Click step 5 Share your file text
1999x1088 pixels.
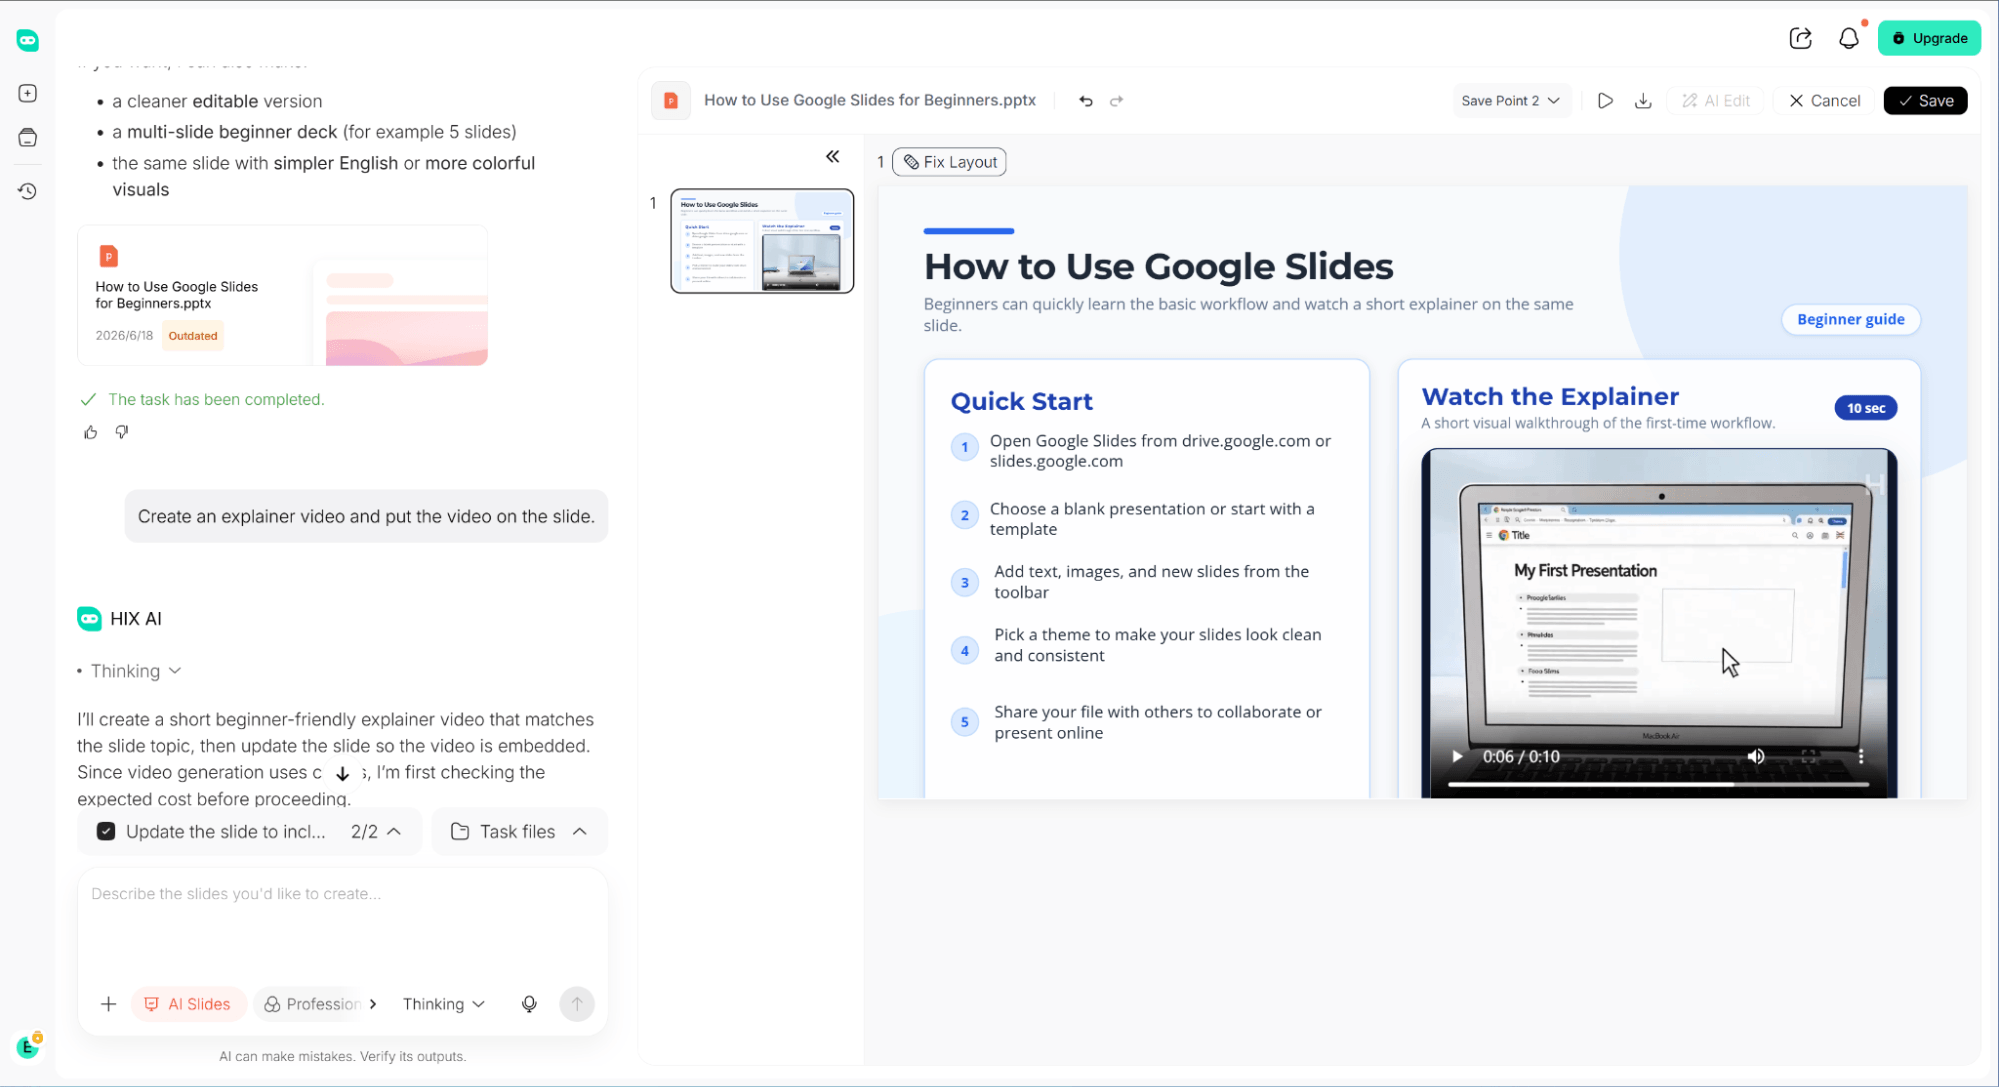tap(1157, 722)
